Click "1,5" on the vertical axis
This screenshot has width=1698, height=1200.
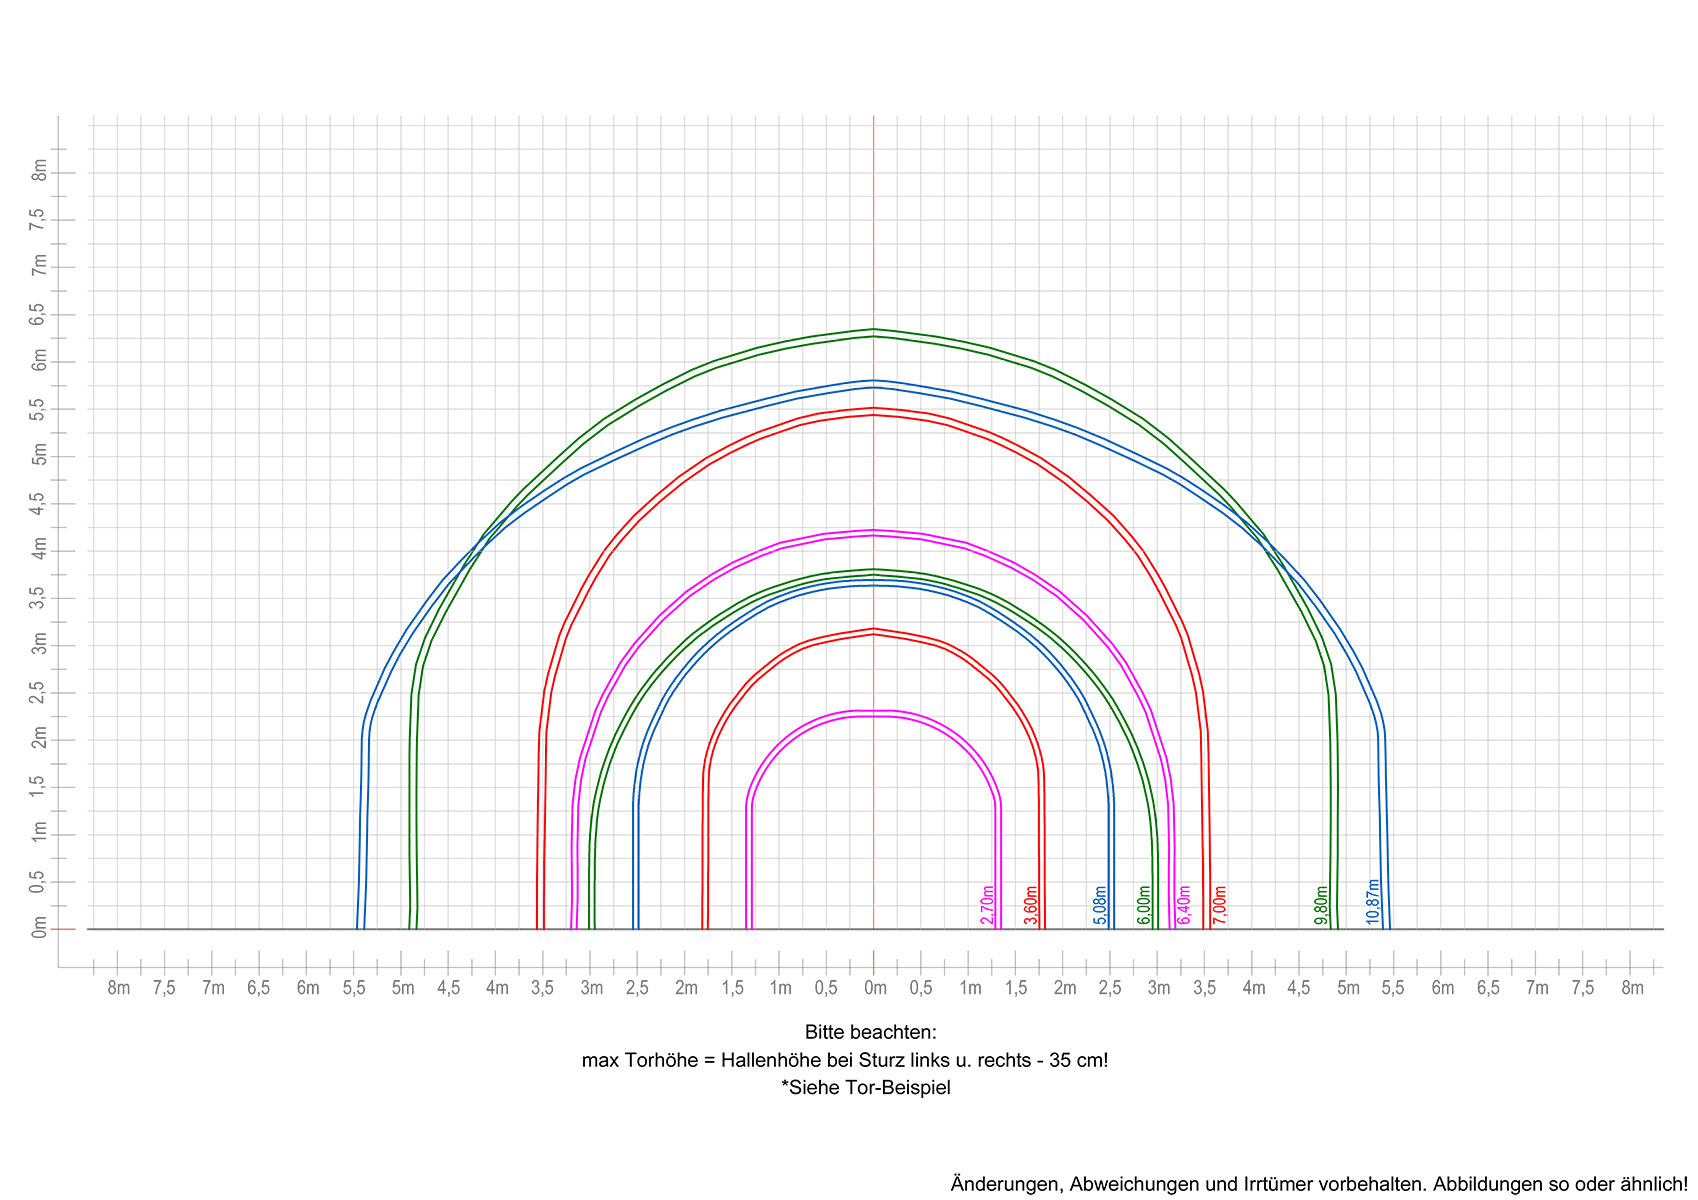pos(39,786)
